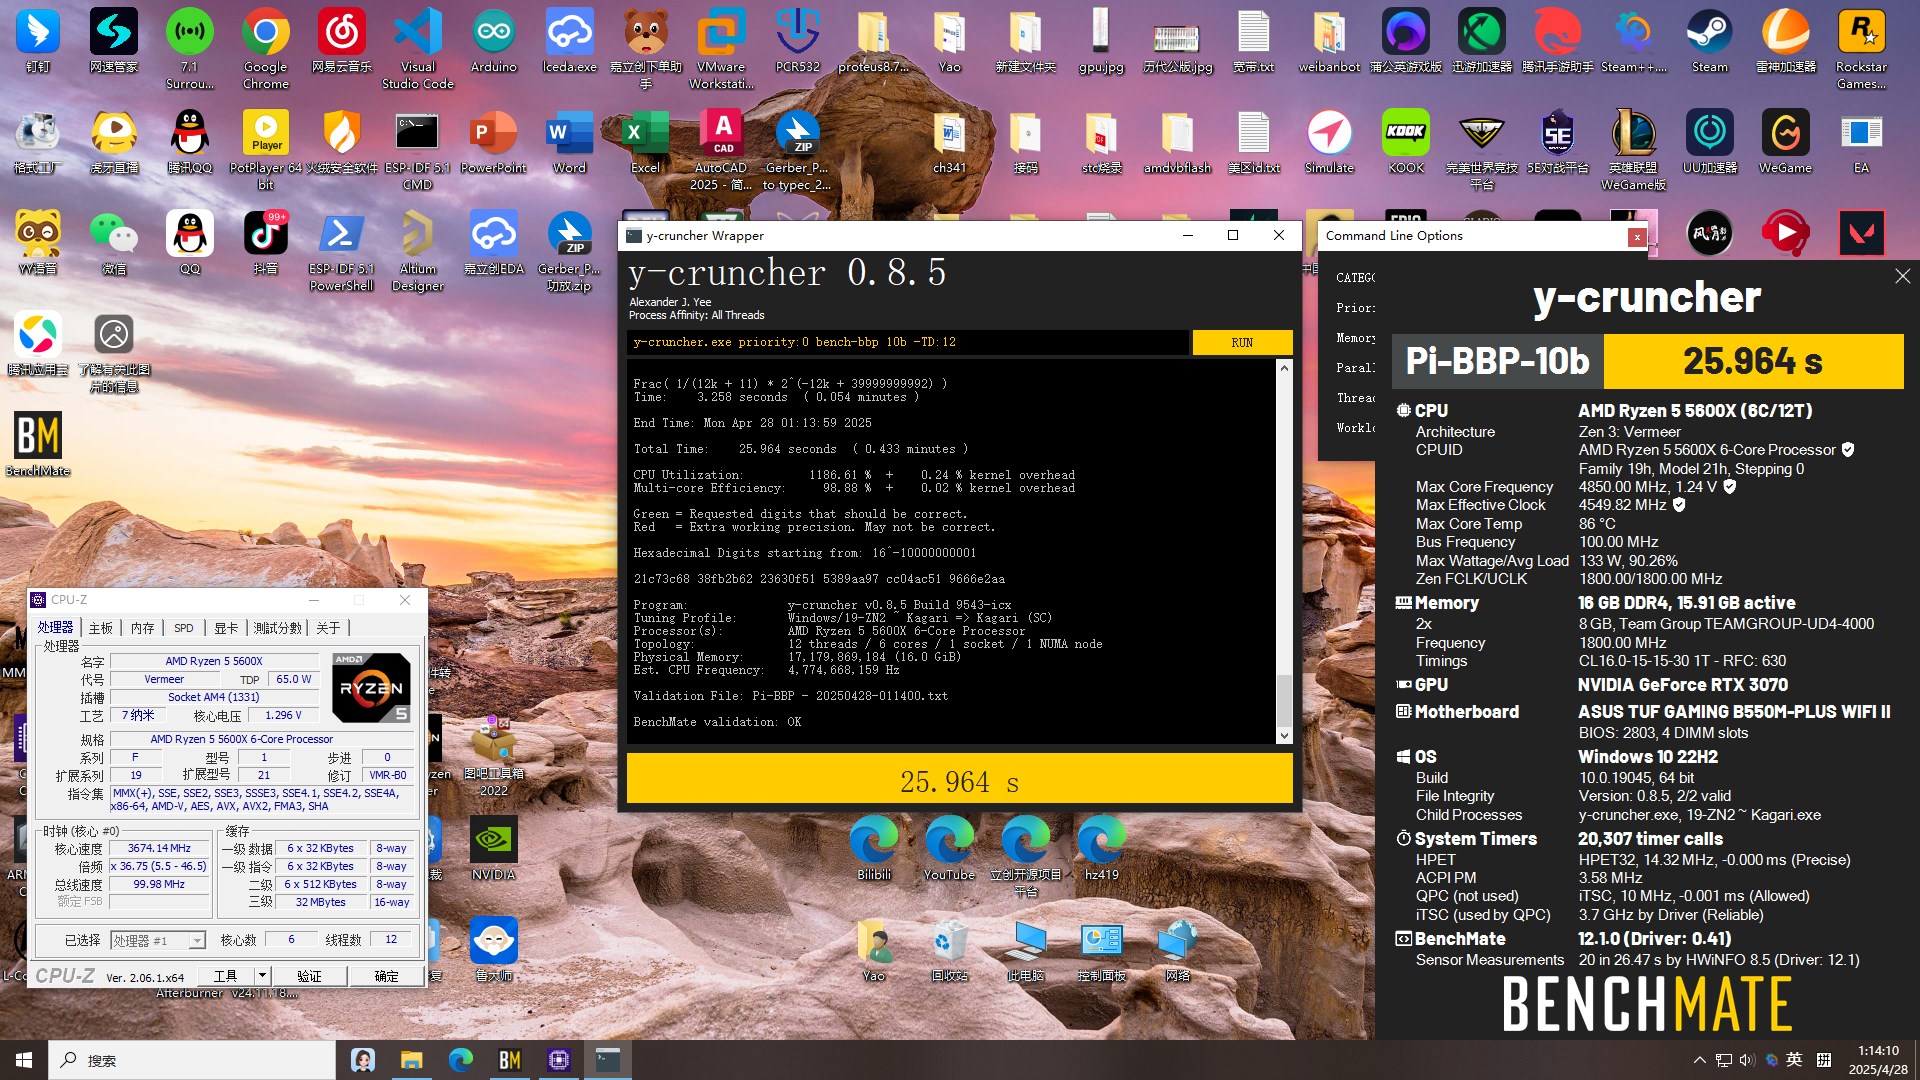Click CPU-Z 验证 button
This screenshot has height=1080, width=1920.
310,975
